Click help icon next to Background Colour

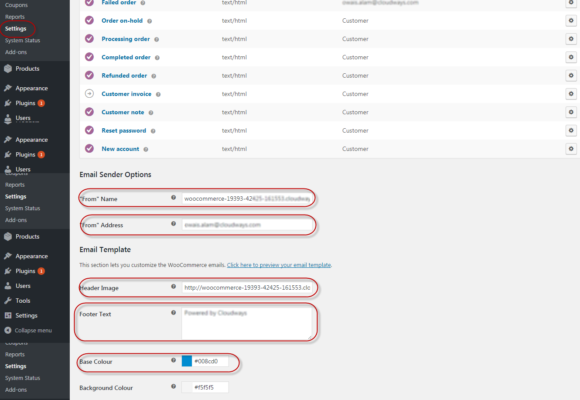173,386
